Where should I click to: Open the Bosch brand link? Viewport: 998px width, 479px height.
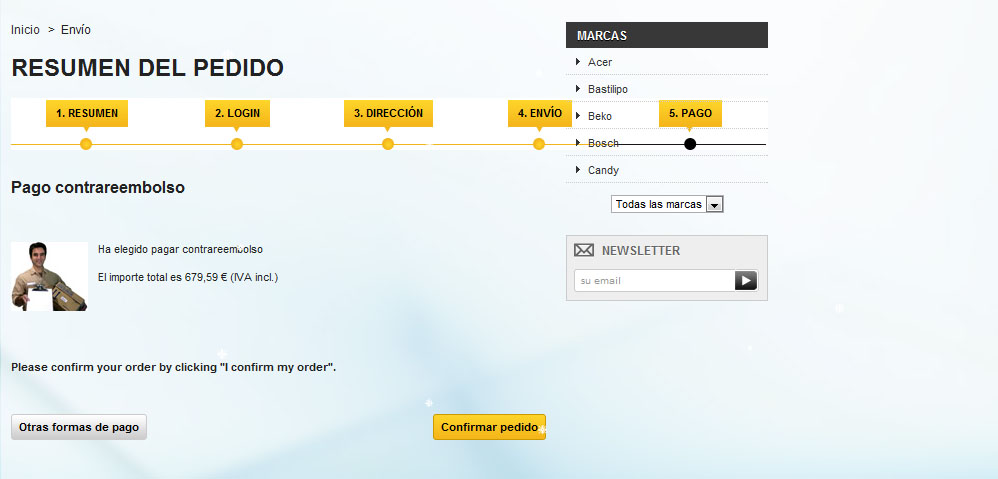(603, 143)
